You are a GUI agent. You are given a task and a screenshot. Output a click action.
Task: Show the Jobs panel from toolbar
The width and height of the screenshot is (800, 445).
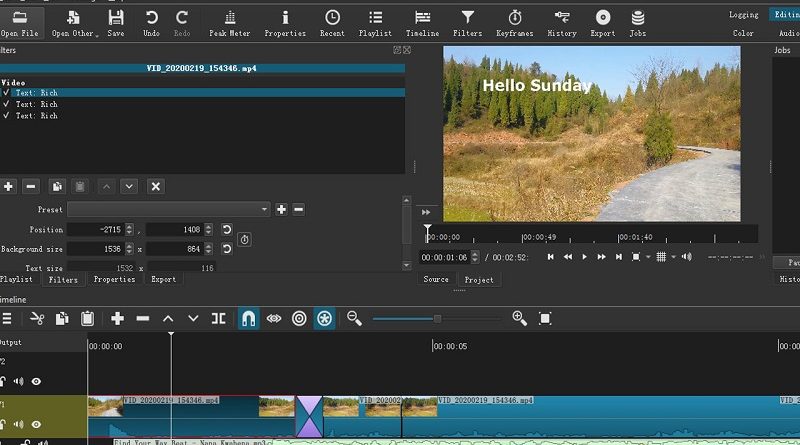coord(637,23)
